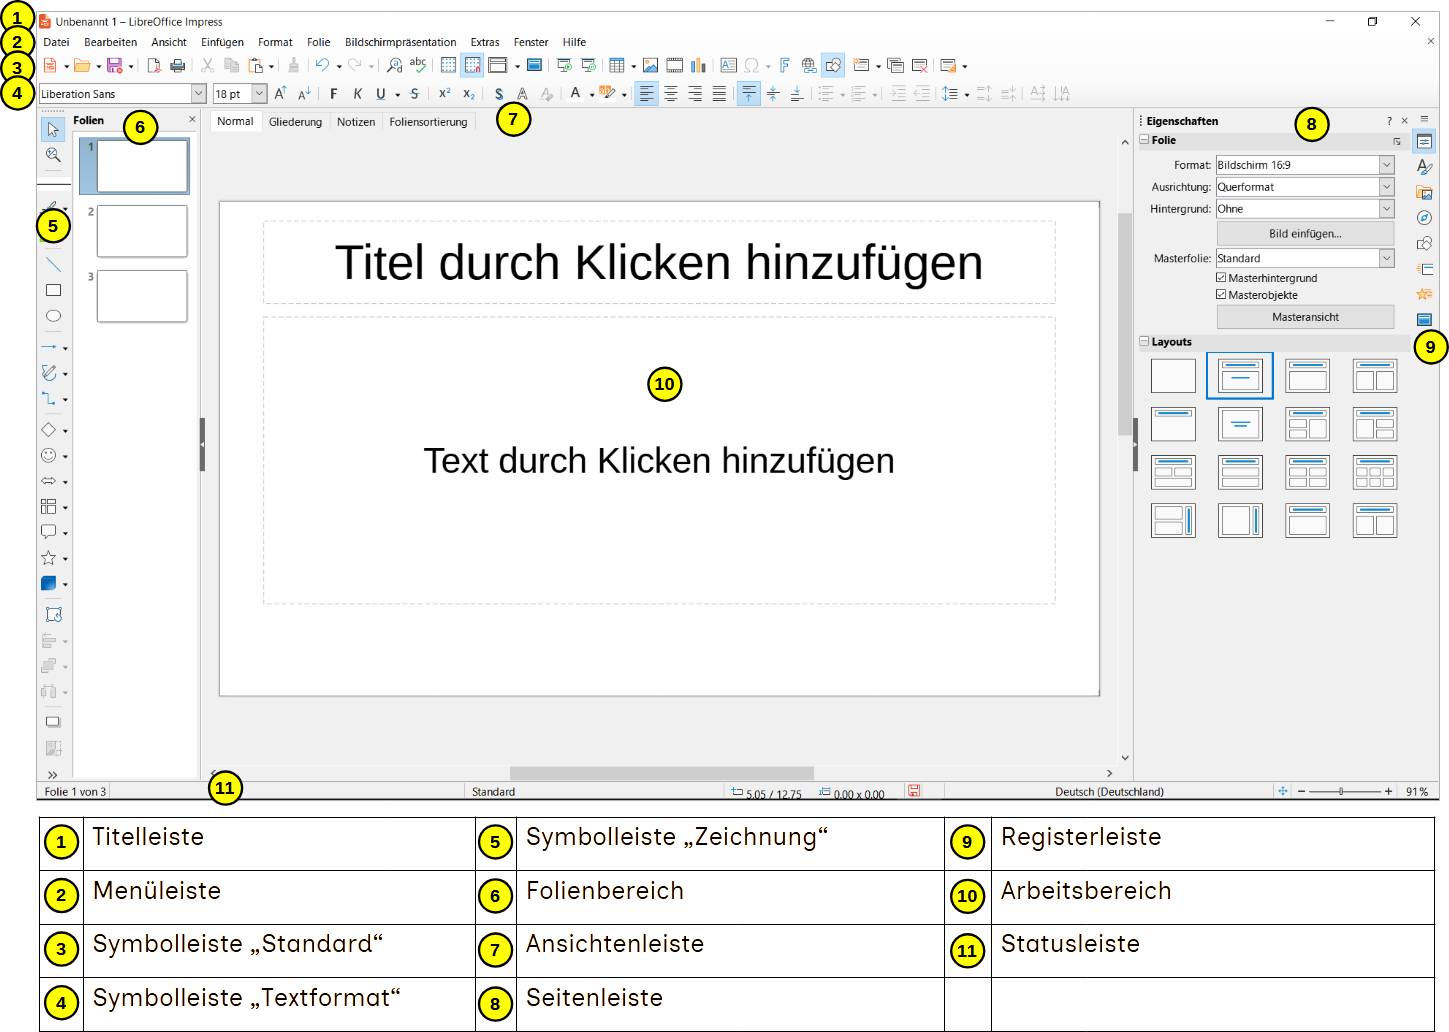The height and width of the screenshot is (1032, 1449).
Task: Open the font name dropdown
Action: pos(198,94)
